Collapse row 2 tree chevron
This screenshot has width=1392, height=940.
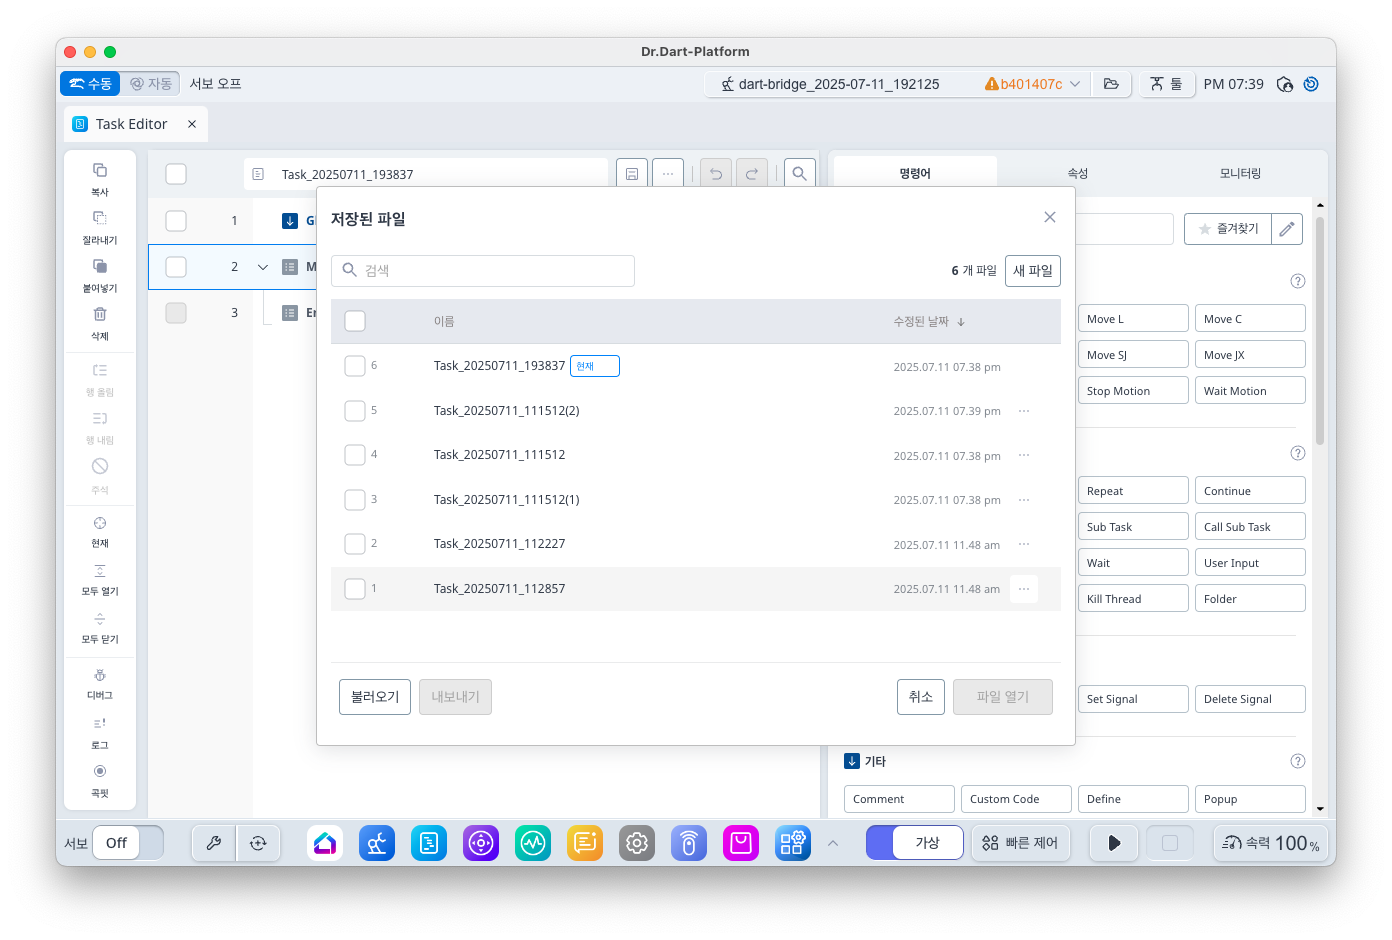point(263,267)
